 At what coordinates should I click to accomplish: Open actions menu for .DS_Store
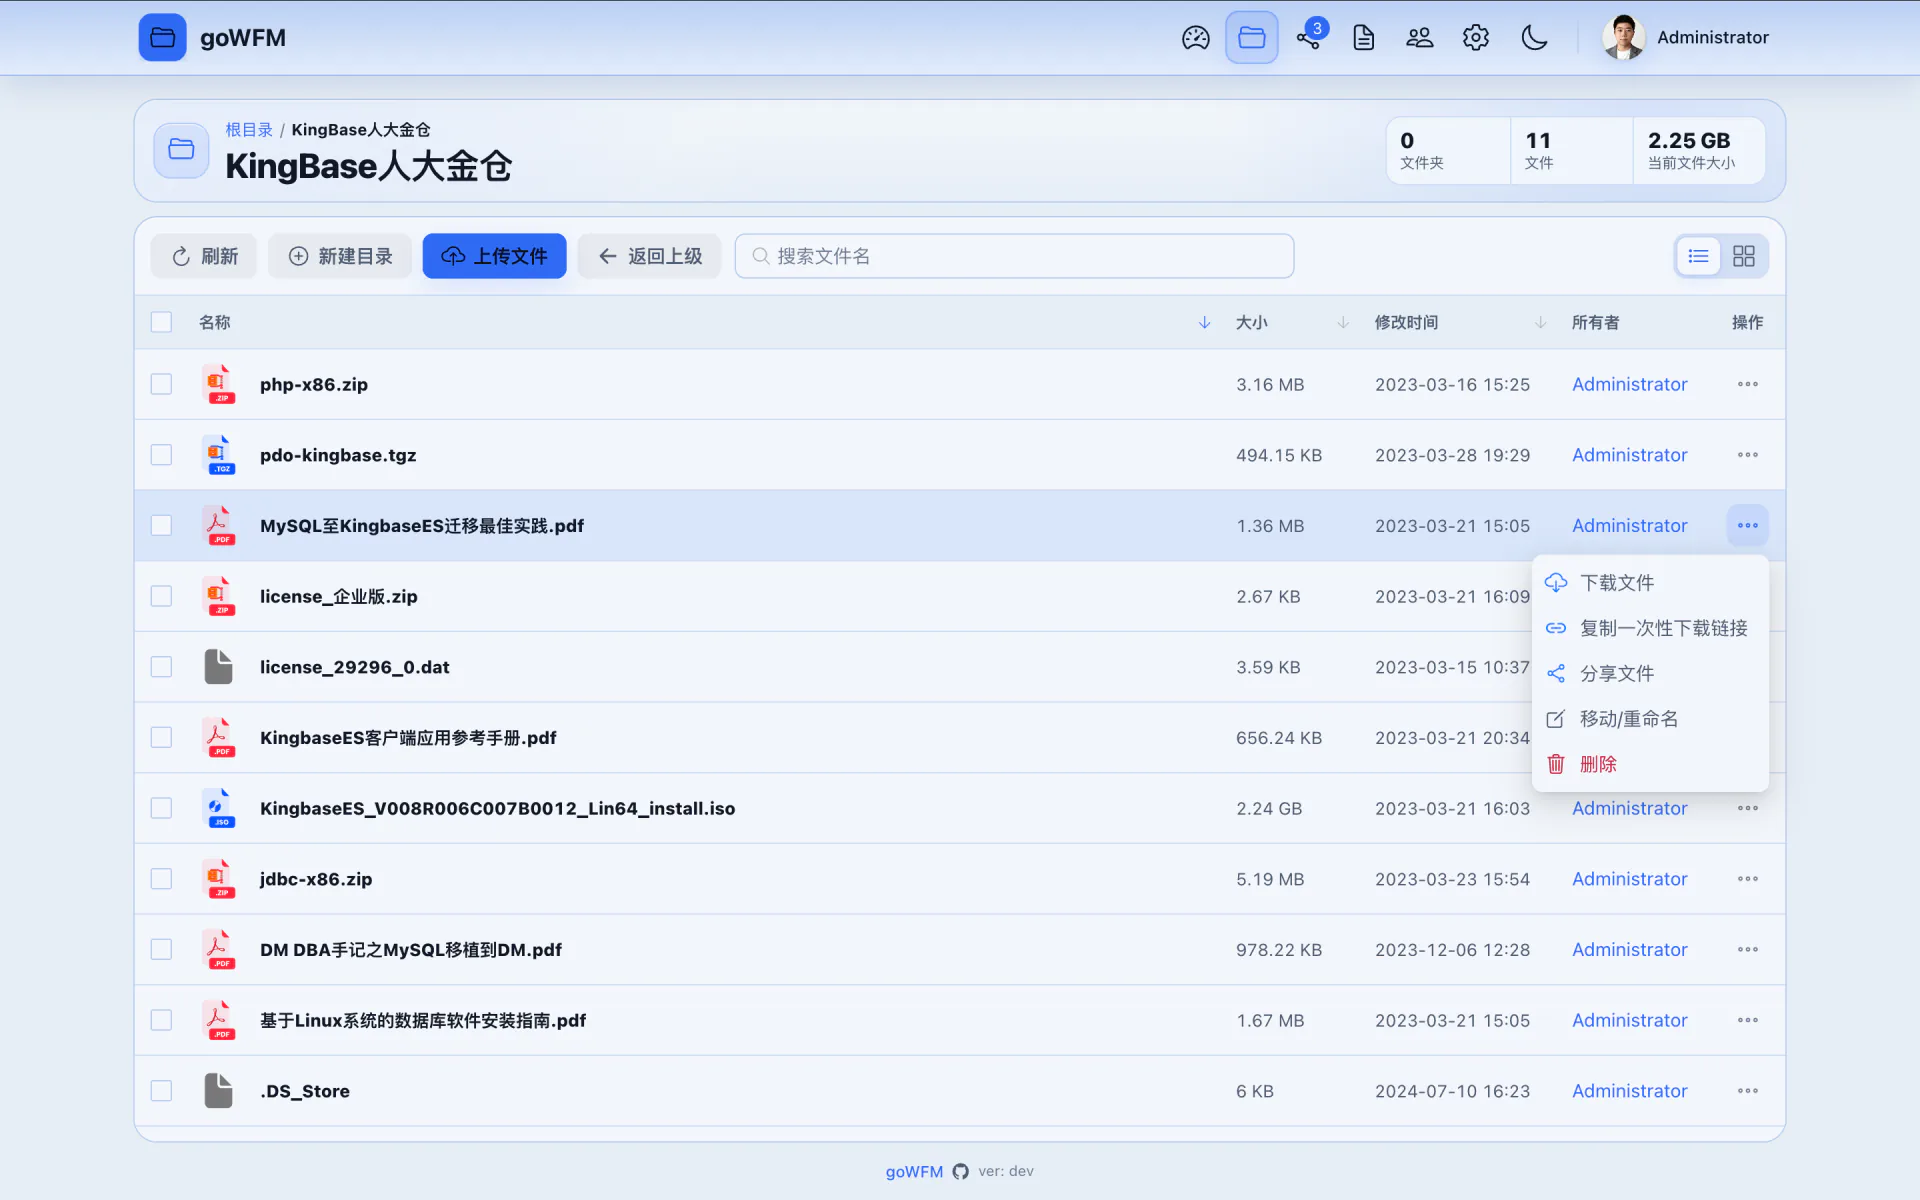tap(1747, 1091)
